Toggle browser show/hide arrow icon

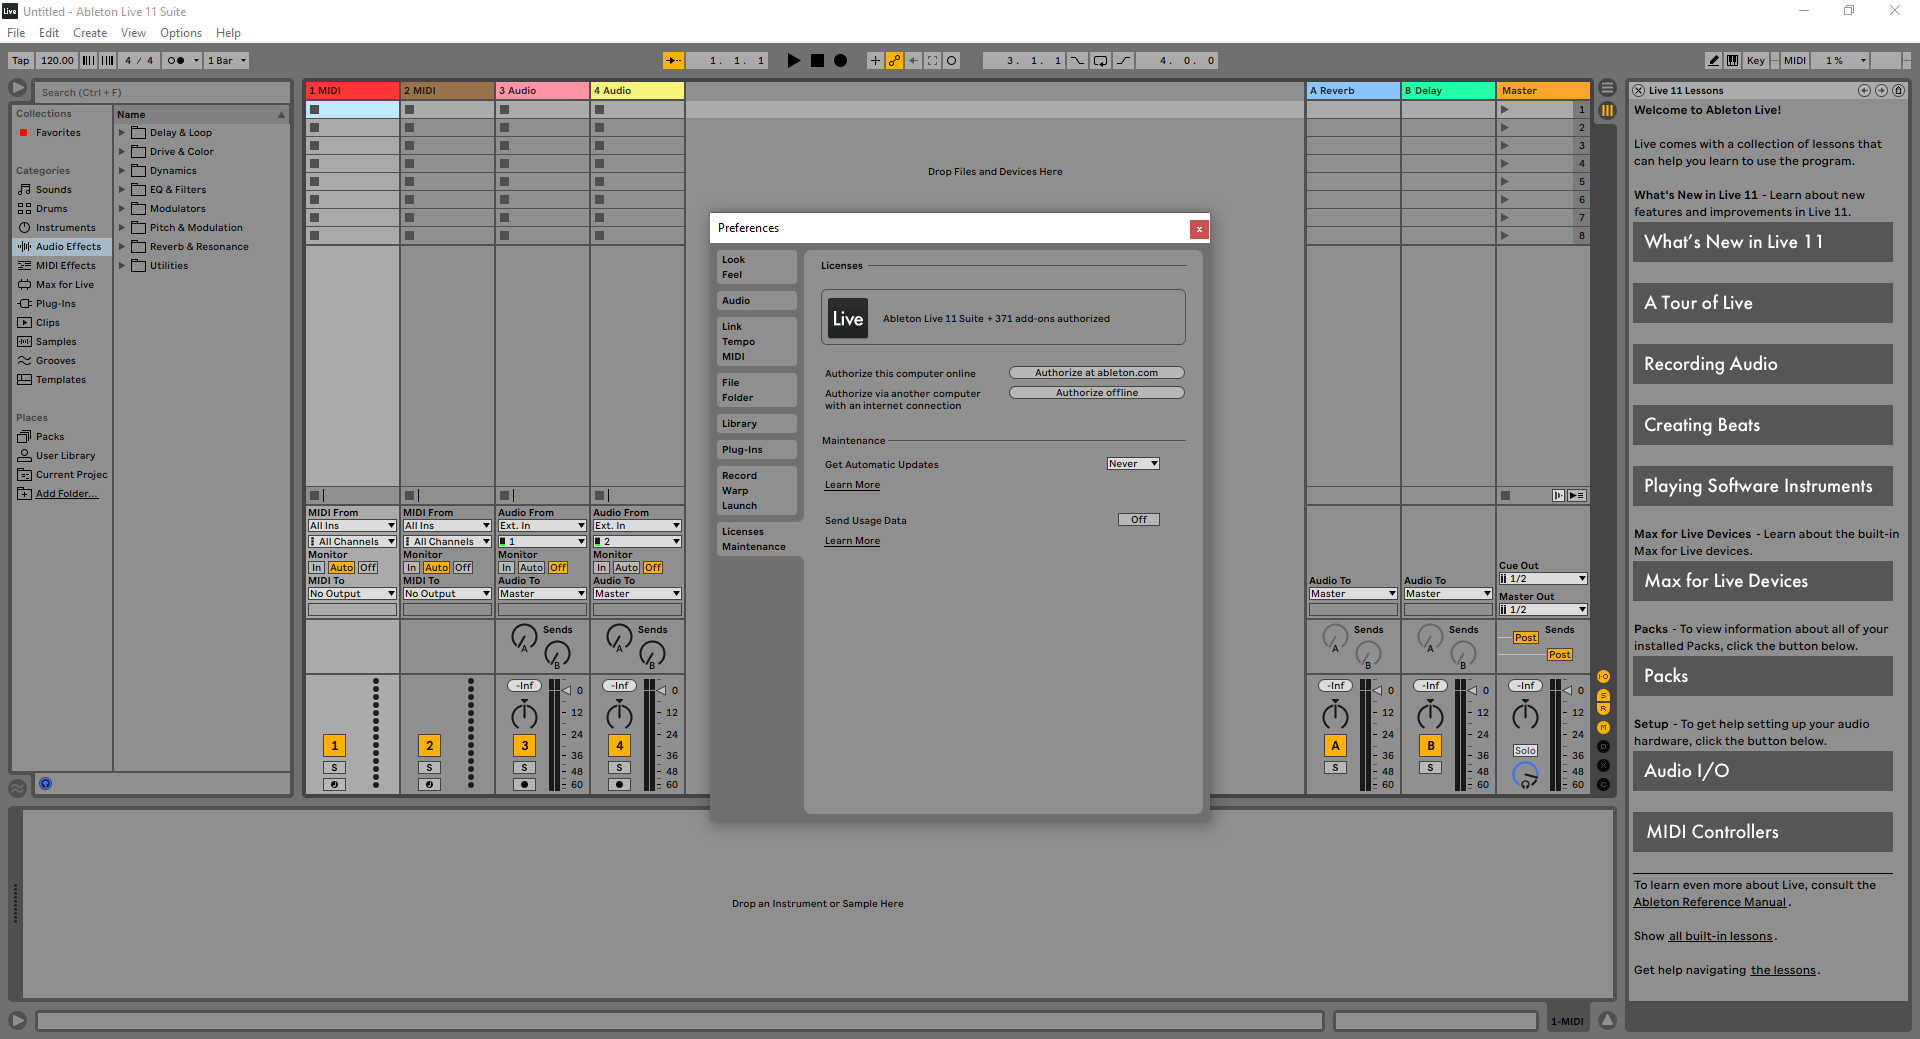tap(18, 88)
